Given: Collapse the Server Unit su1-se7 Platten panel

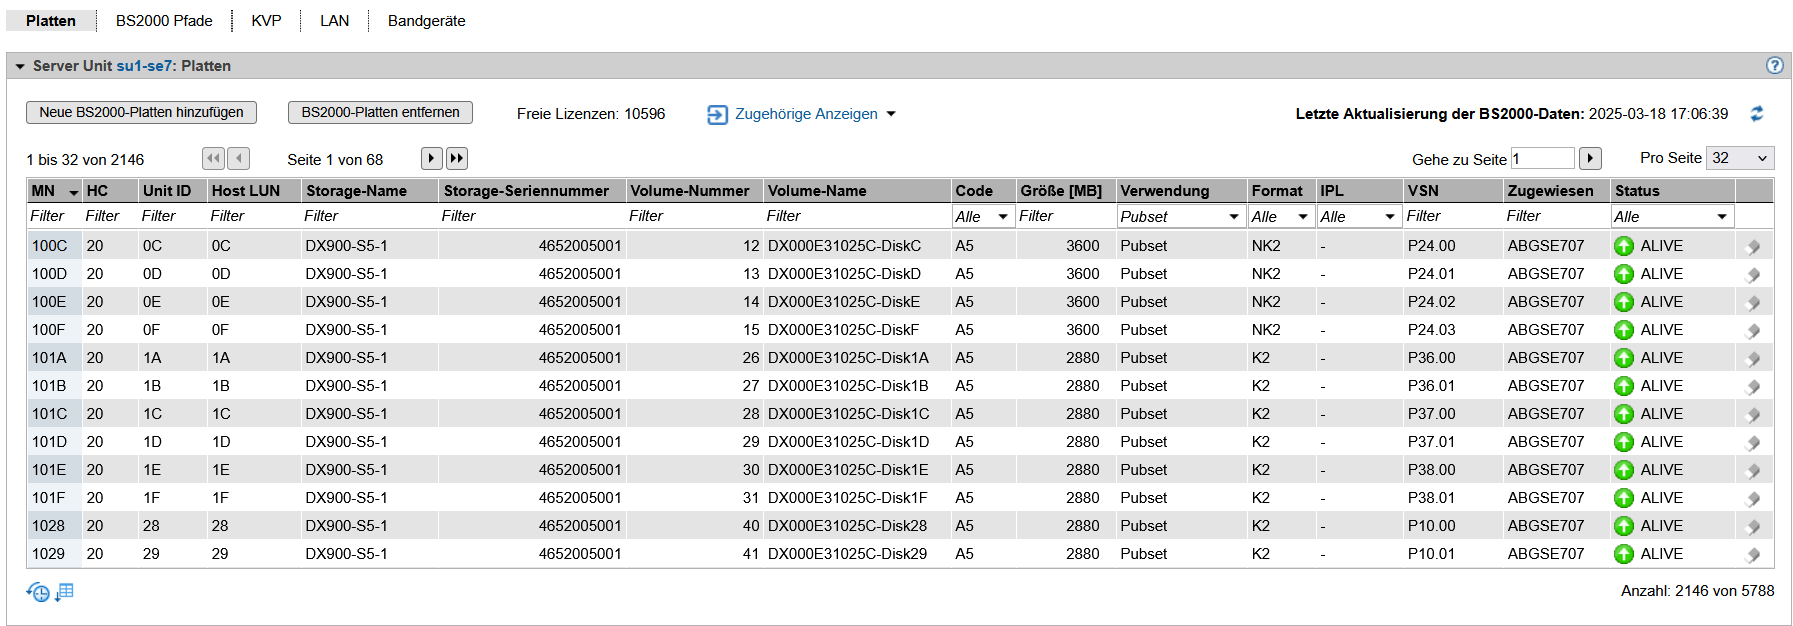Looking at the screenshot, I should coord(20,66).
